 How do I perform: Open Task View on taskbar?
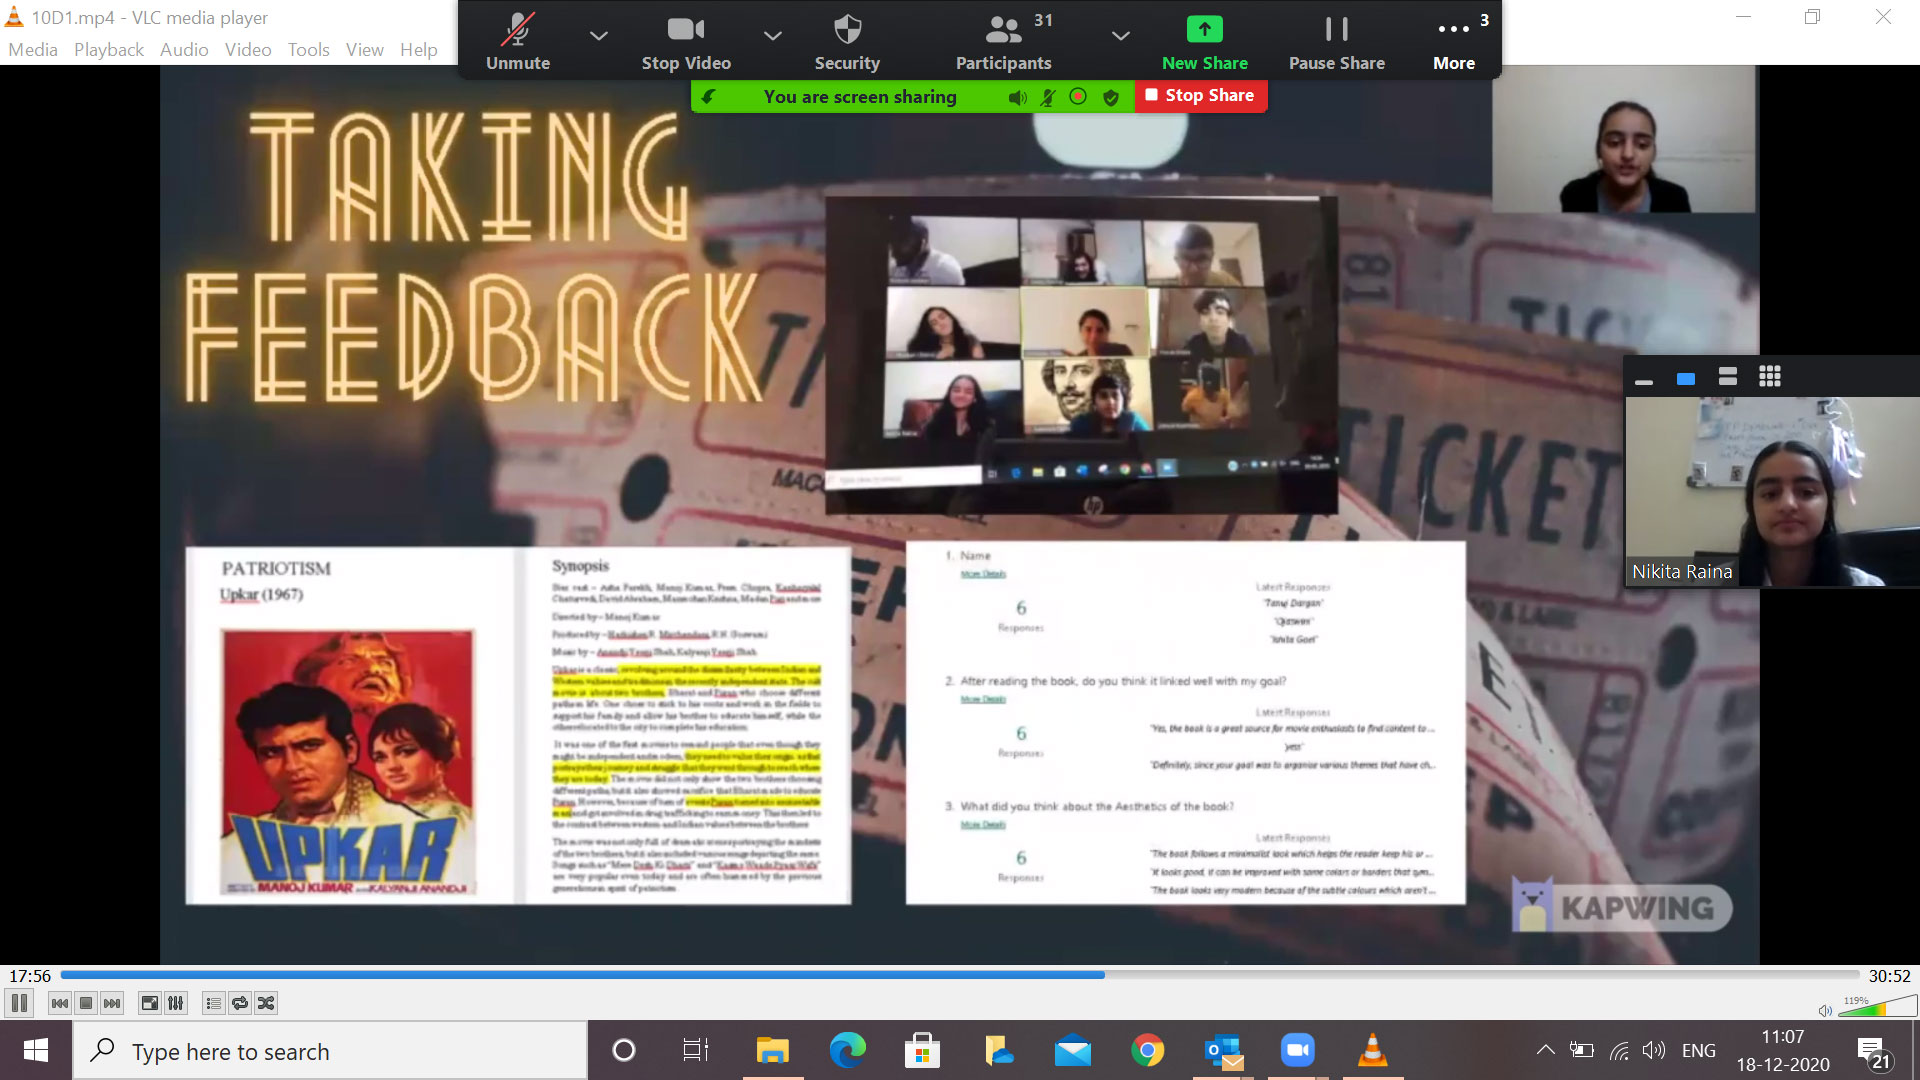coord(695,1051)
